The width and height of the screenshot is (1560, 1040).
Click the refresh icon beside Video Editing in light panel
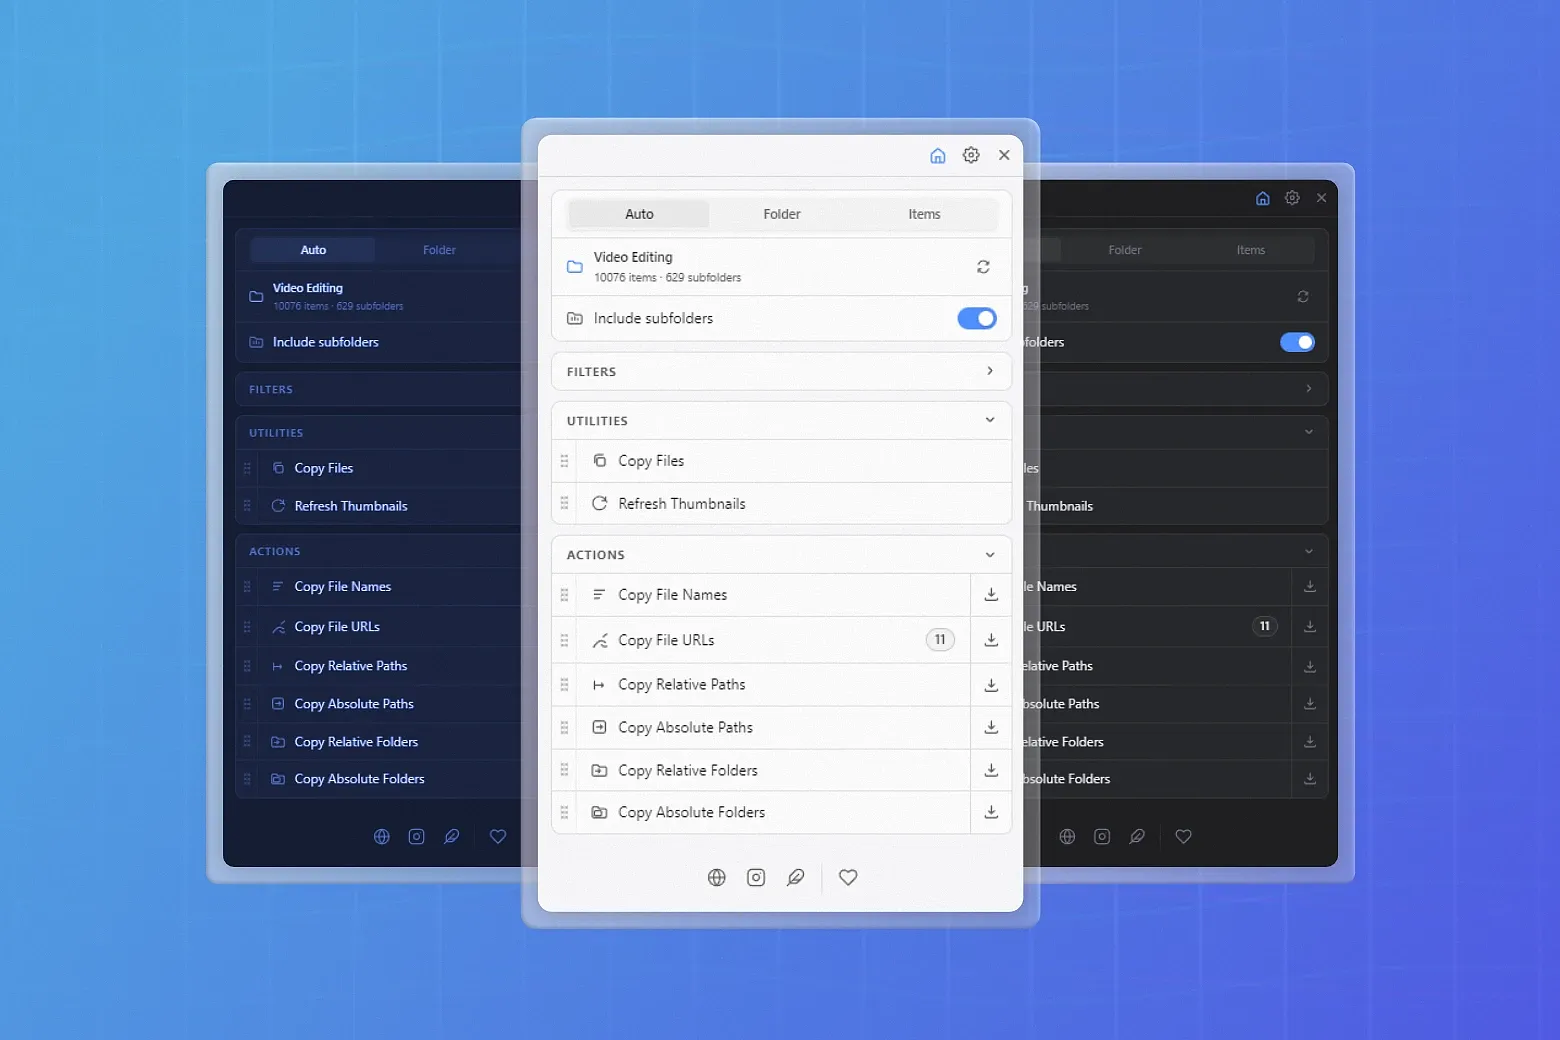(983, 267)
